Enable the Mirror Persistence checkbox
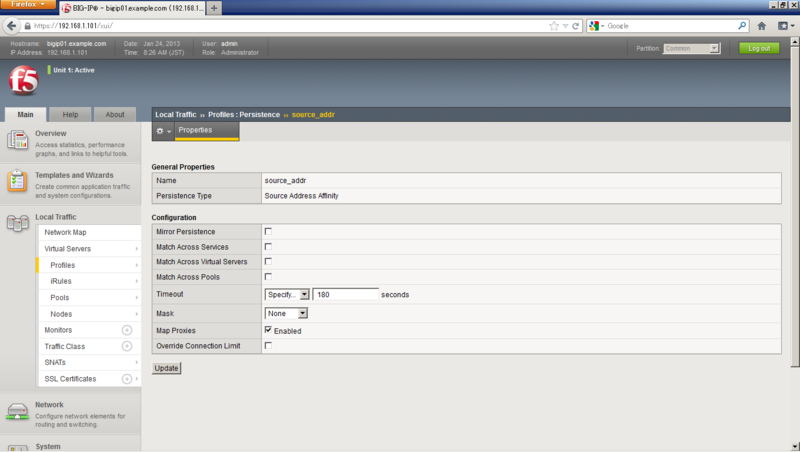800x452 pixels. [268, 232]
